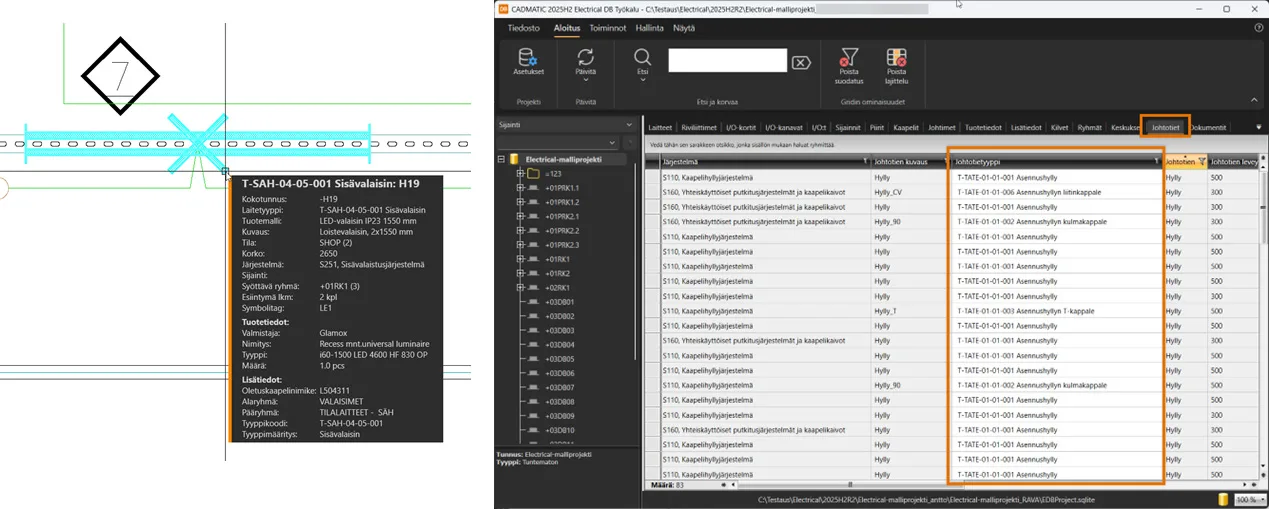Click the search text input field
Viewport: 1269px width, 509px height.
729,61
